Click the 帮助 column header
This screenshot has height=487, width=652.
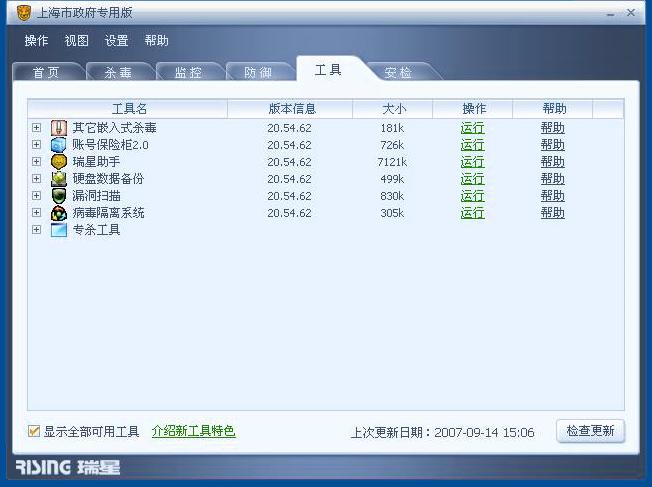click(x=553, y=109)
